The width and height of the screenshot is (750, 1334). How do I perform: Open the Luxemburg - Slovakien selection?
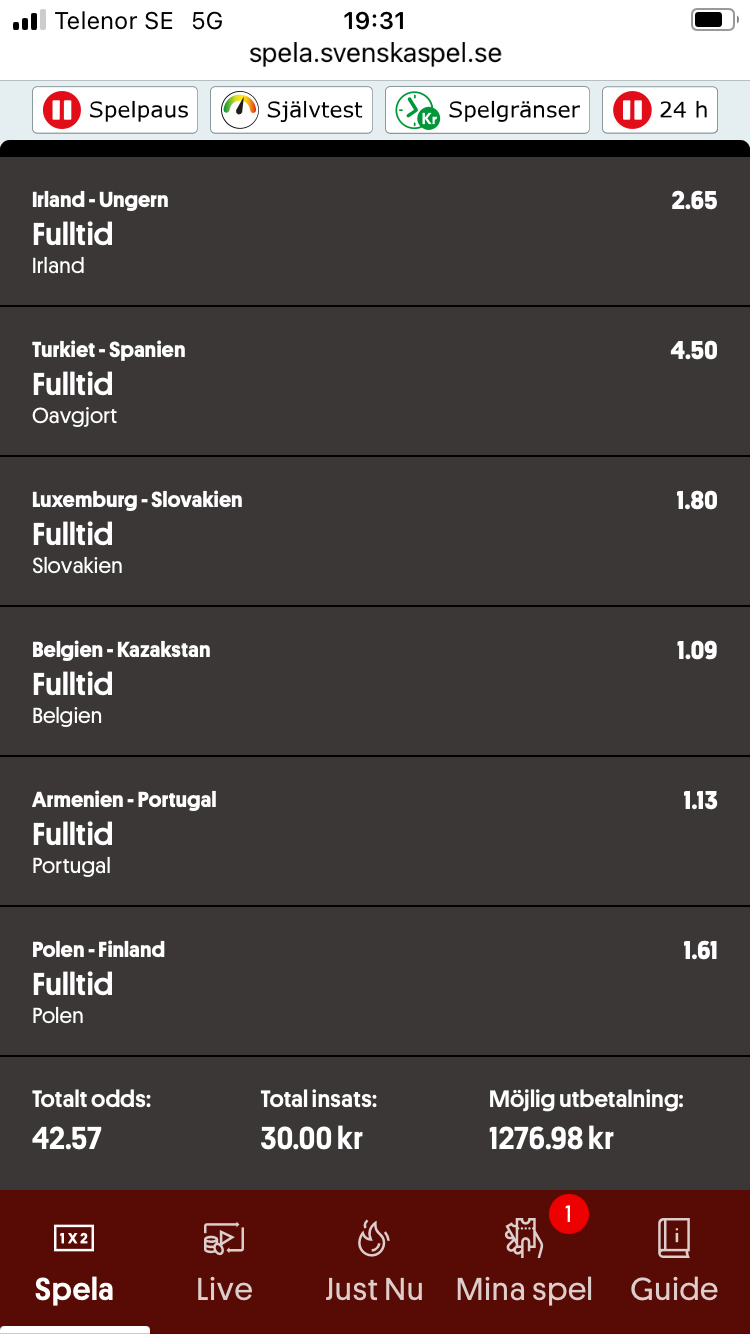pos(375,532)
